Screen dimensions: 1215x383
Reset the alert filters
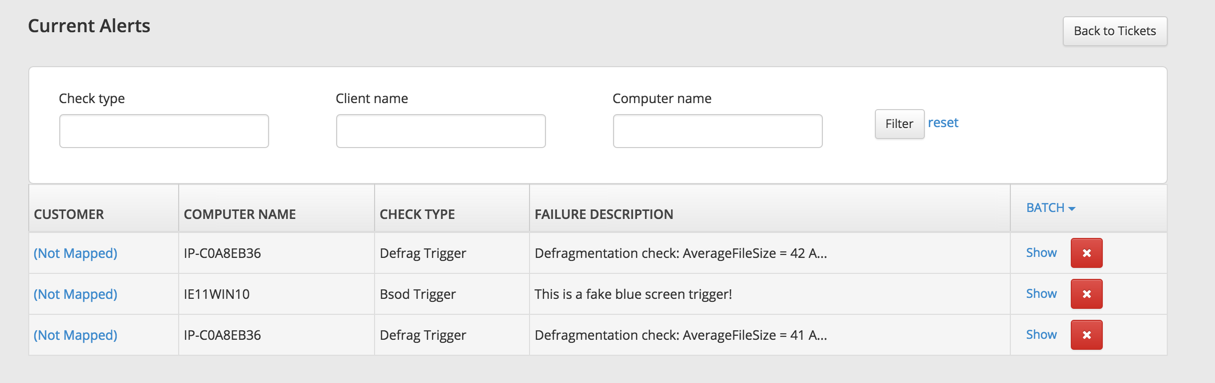[x=943, y=123]
